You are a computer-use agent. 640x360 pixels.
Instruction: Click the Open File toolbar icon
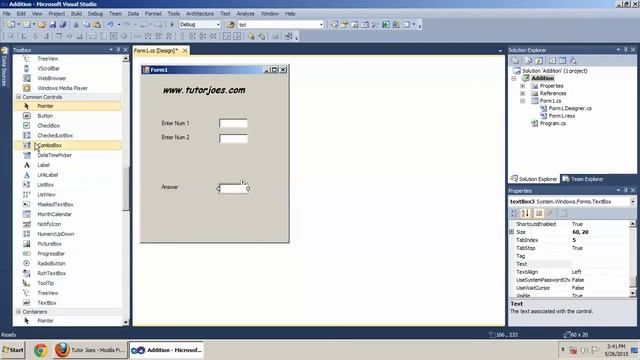coord(42,25)
